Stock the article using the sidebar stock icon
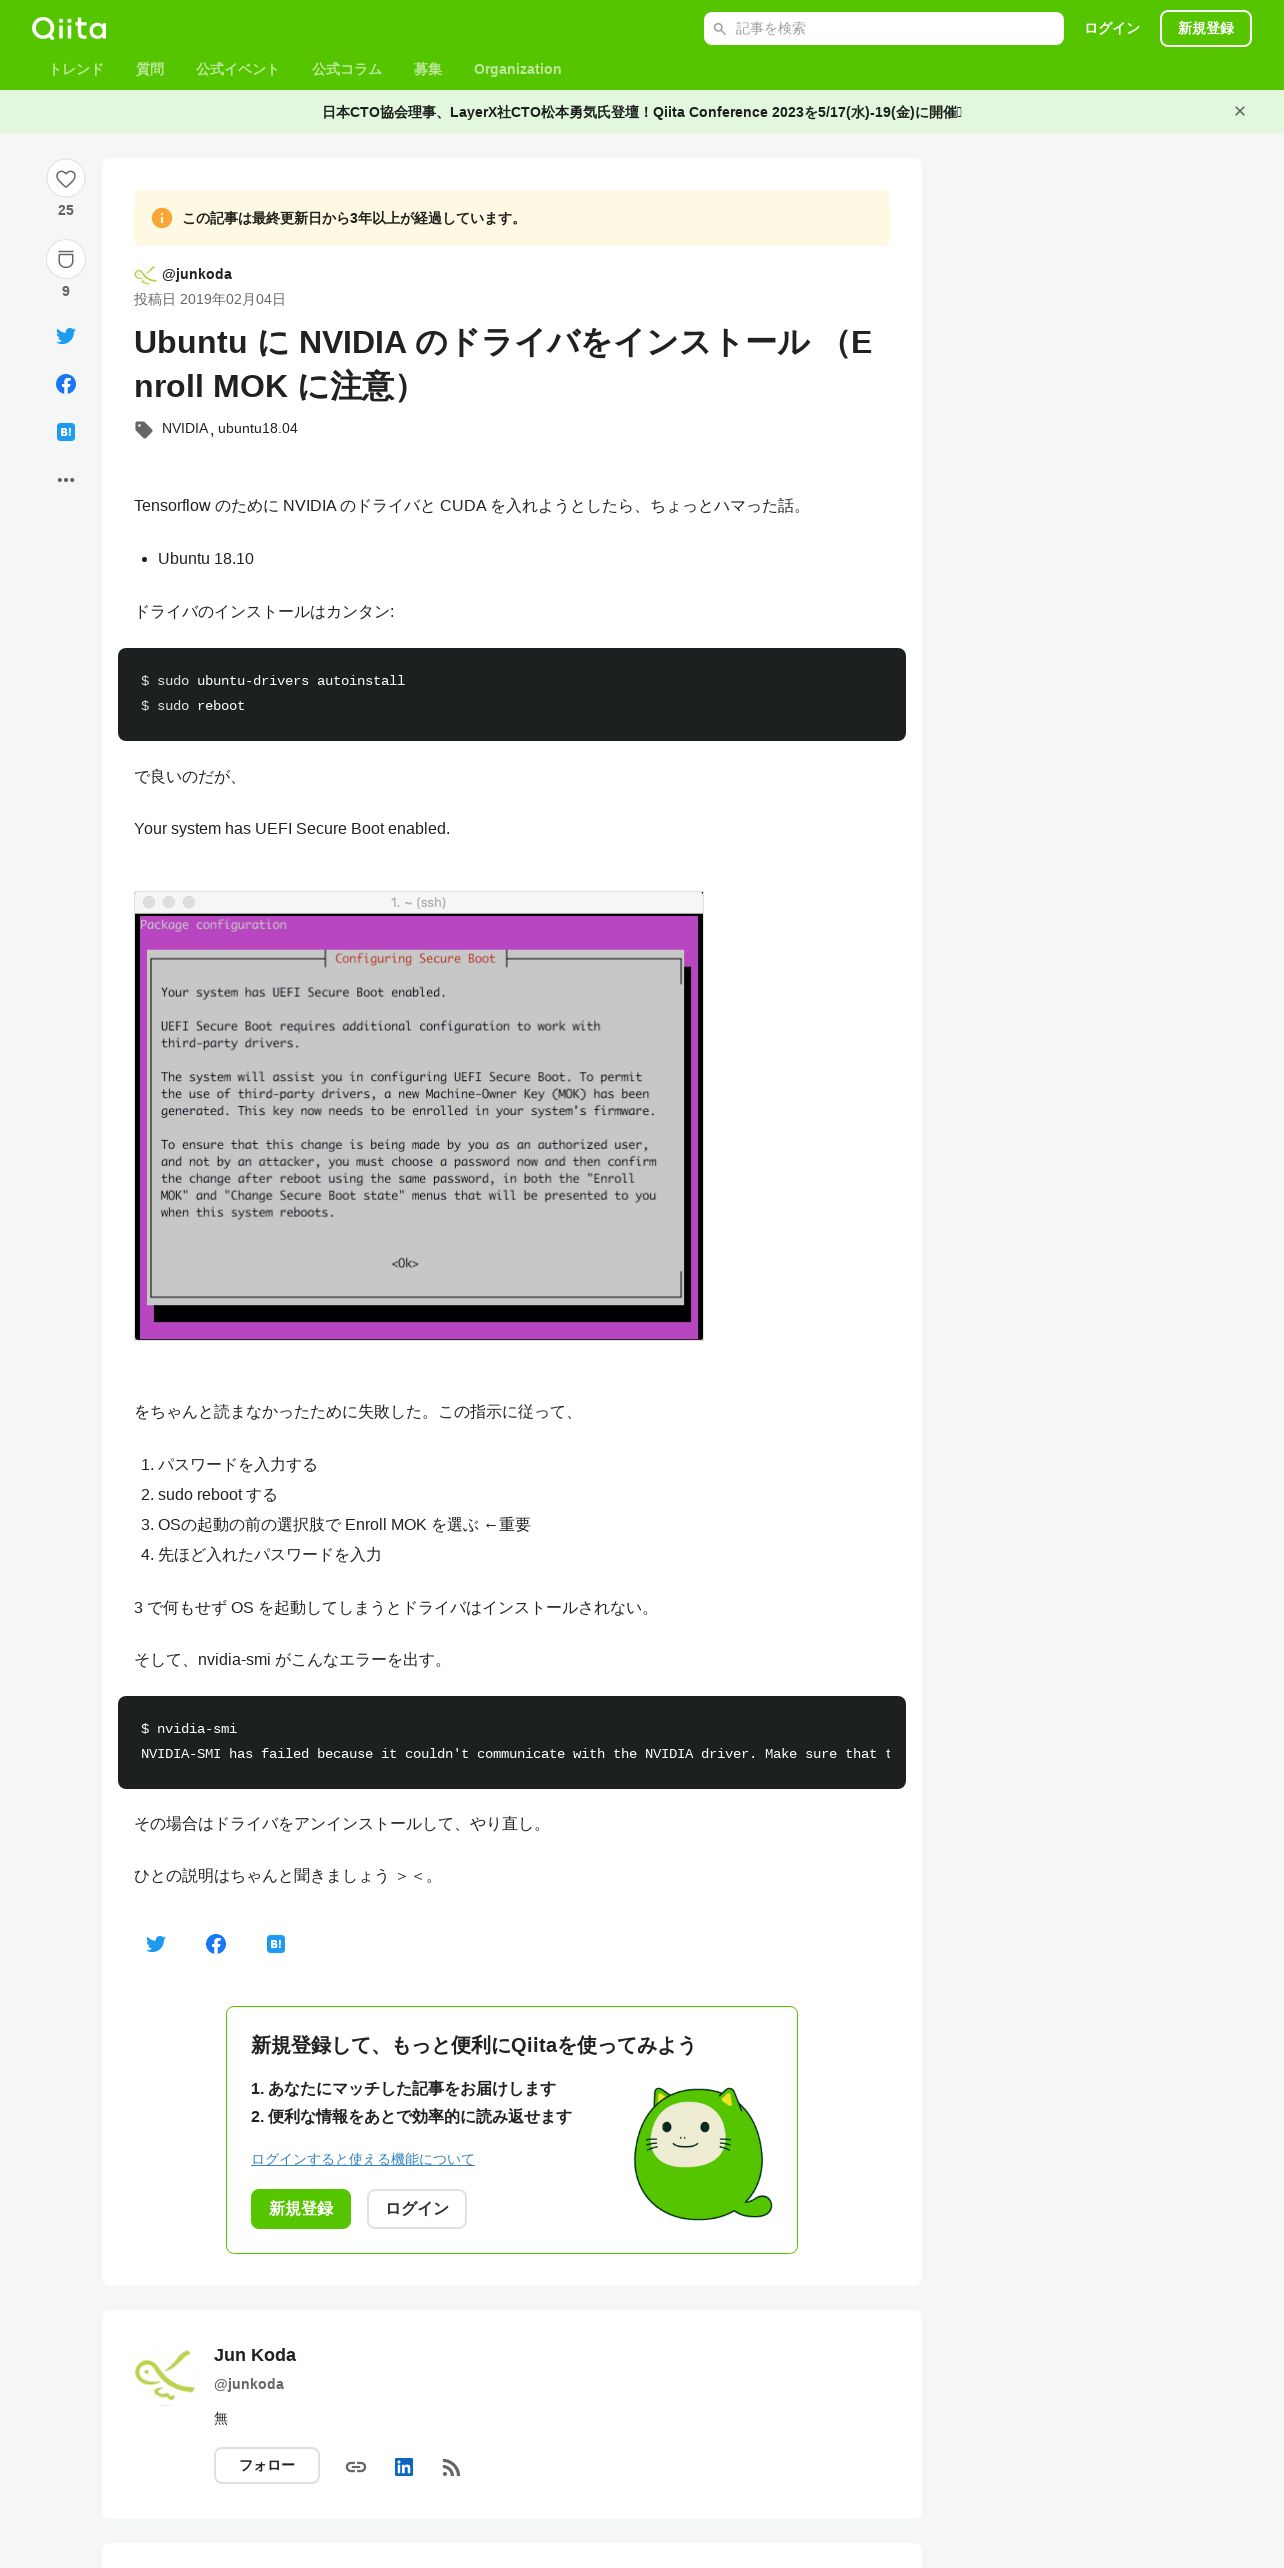This screenshot has width=1284, height=2568. (x=66, y=260)
